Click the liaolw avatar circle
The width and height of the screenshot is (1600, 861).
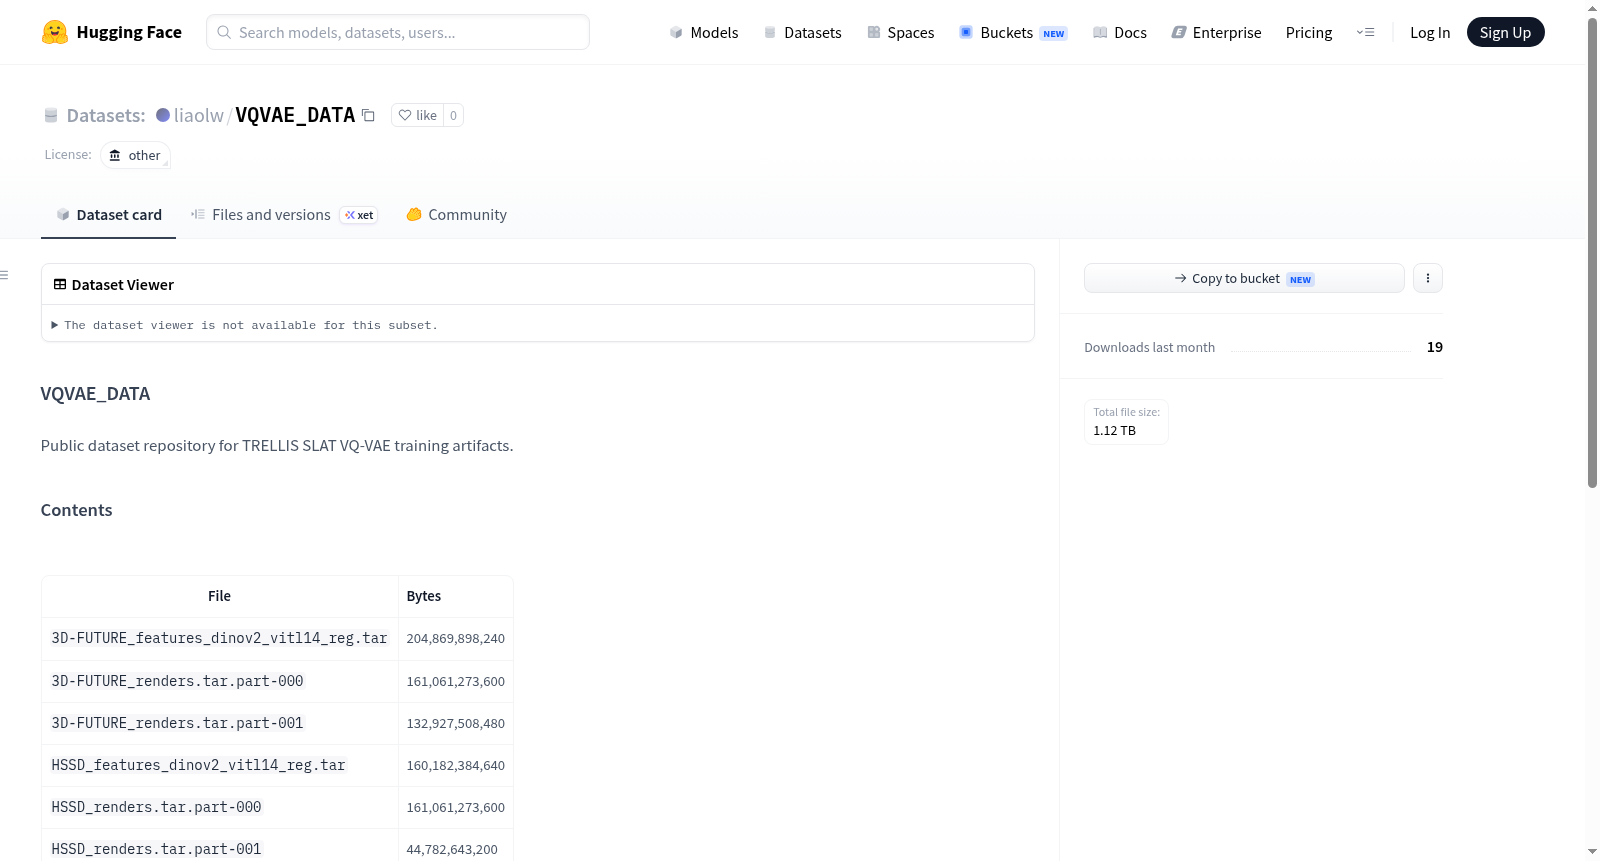(x=163, y=115)
